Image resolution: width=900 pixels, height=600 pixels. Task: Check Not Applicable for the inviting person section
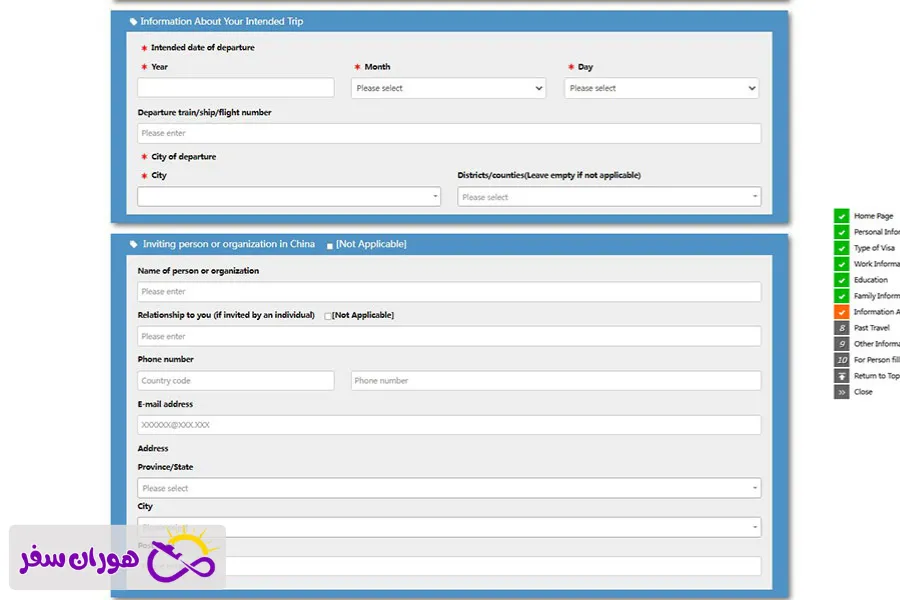point(330,245)
